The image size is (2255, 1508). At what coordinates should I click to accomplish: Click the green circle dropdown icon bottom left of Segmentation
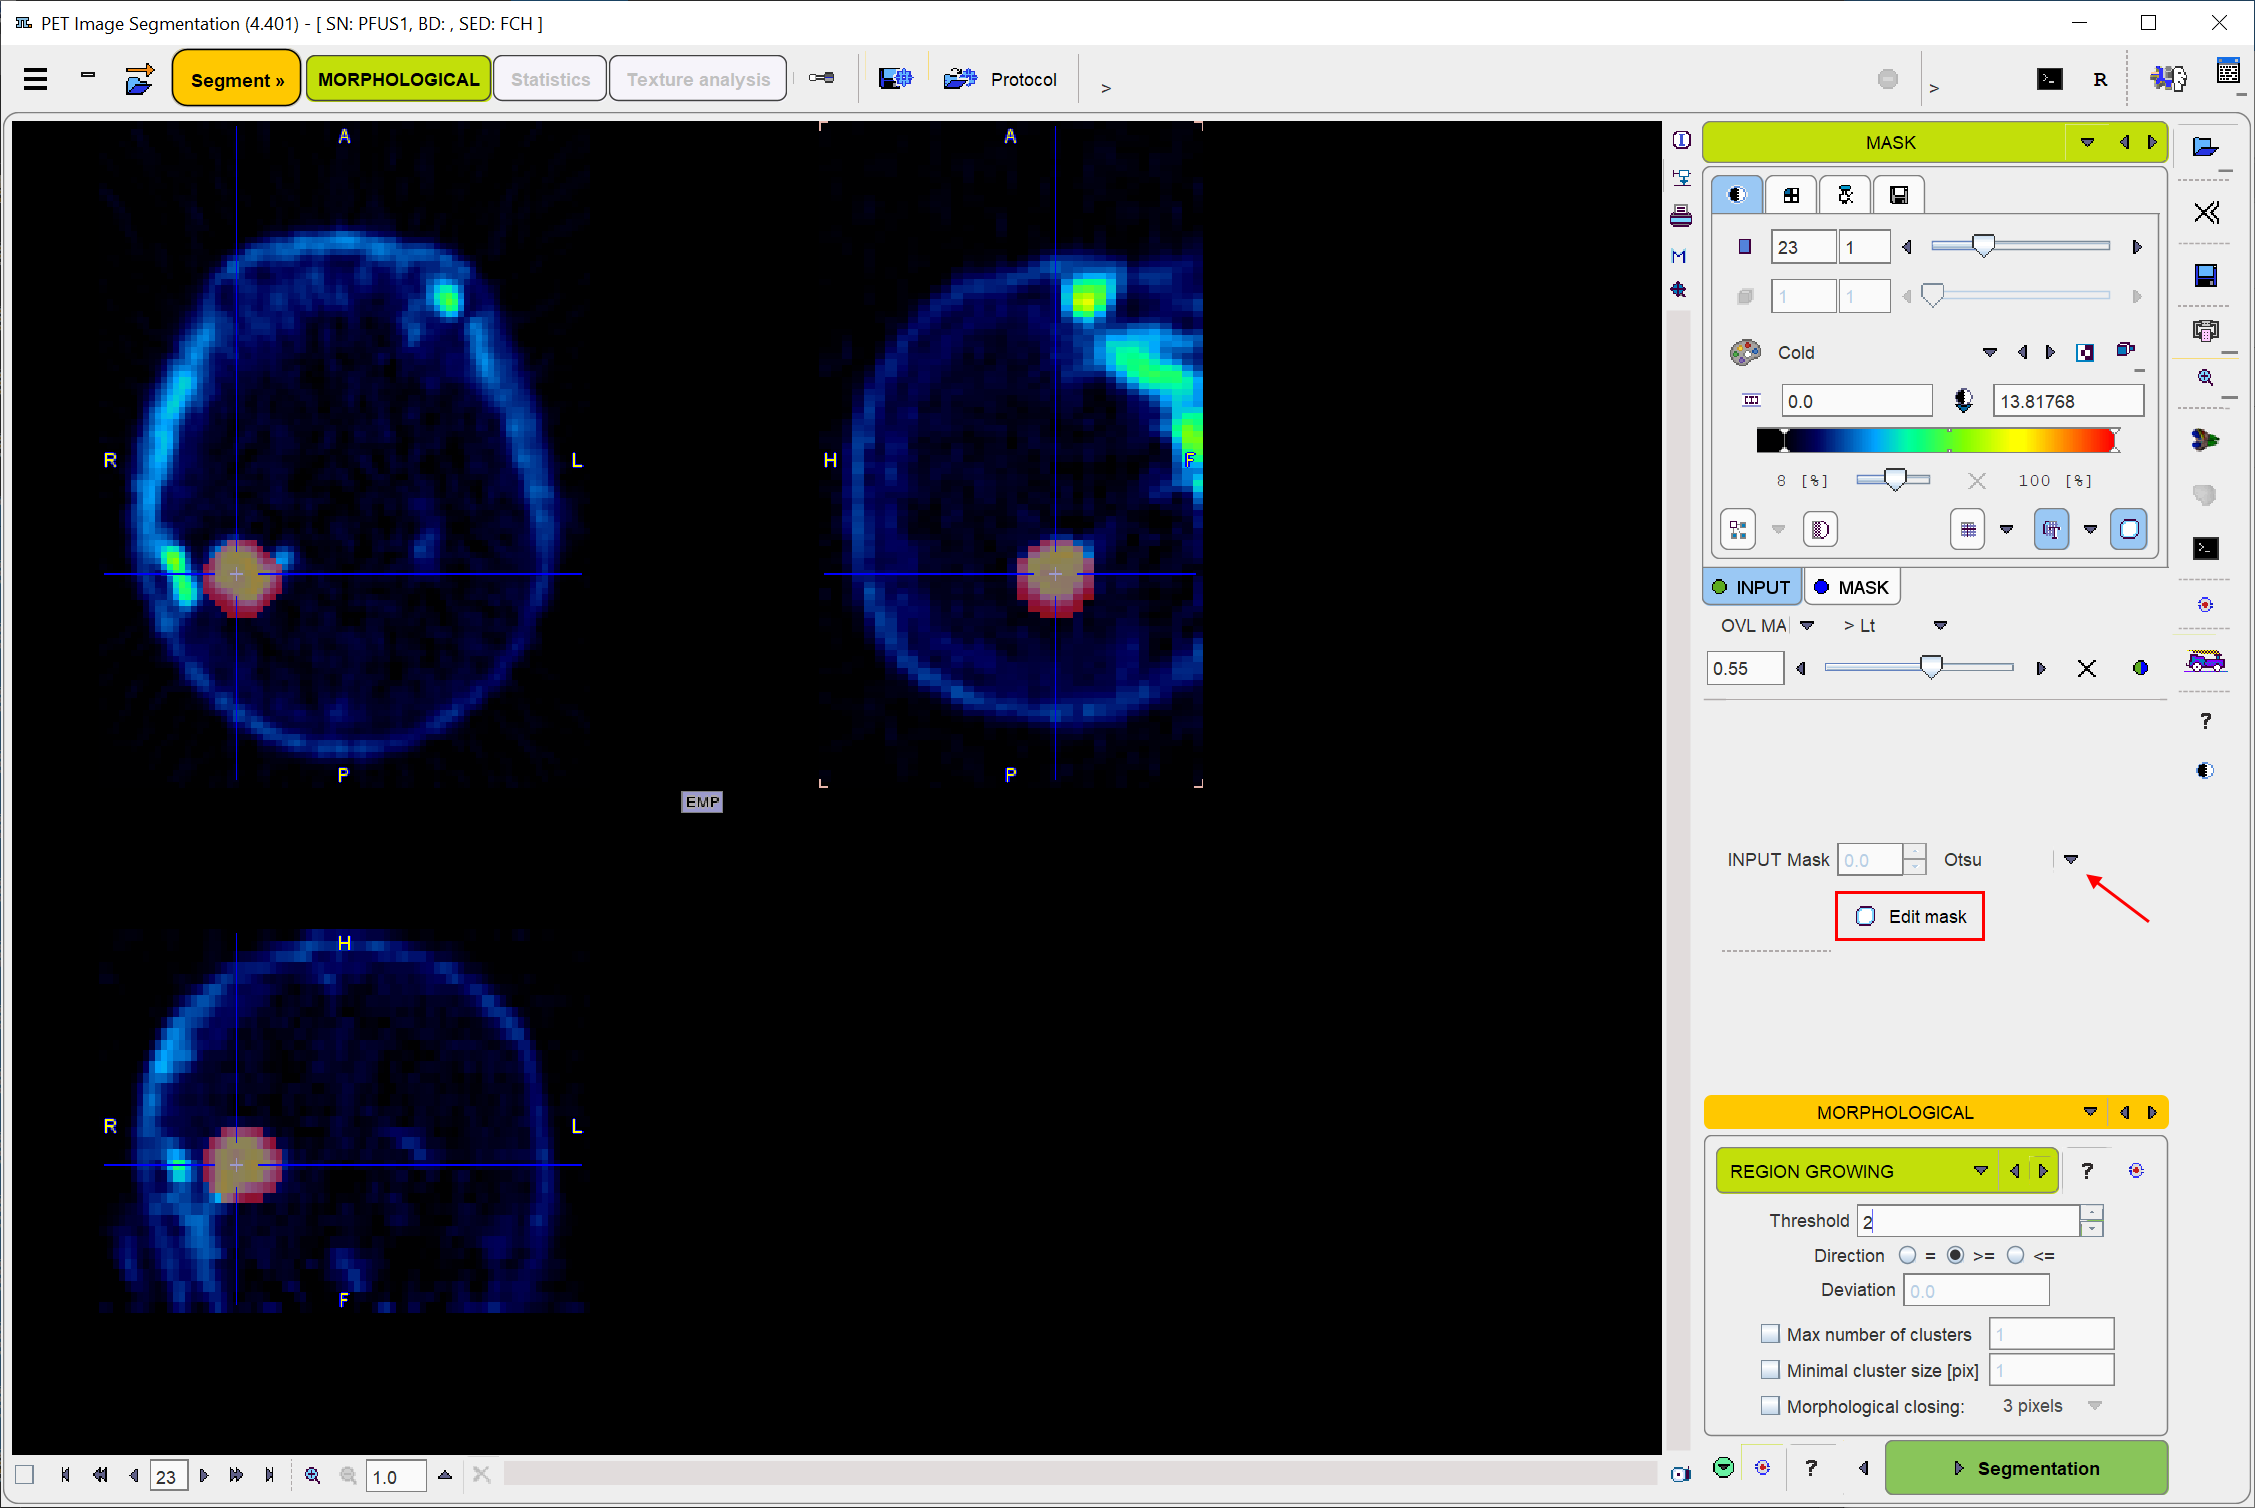click(1723, 1467)
